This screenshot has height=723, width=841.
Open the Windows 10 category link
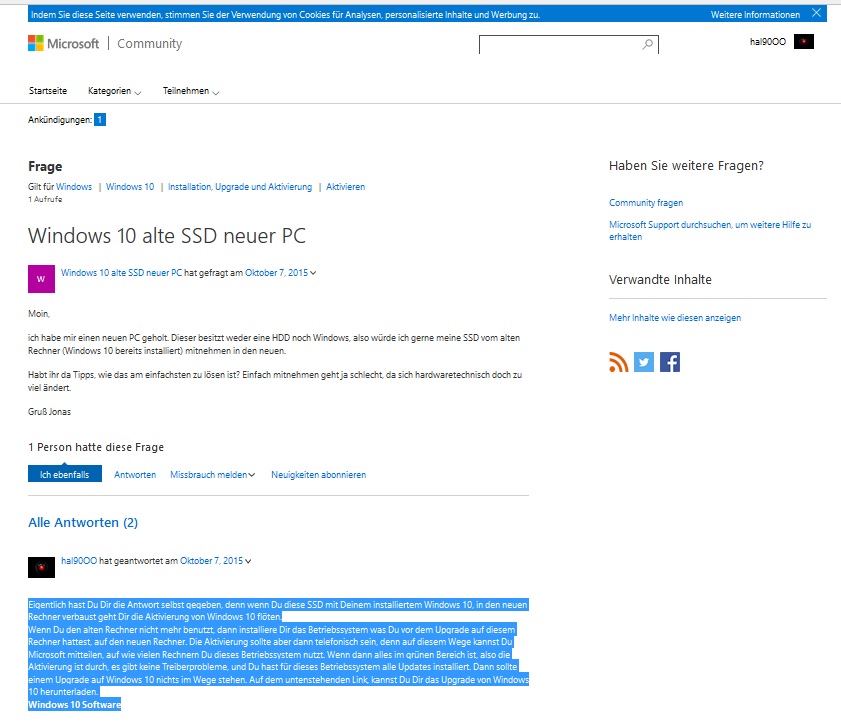click(x=130, y=187)
